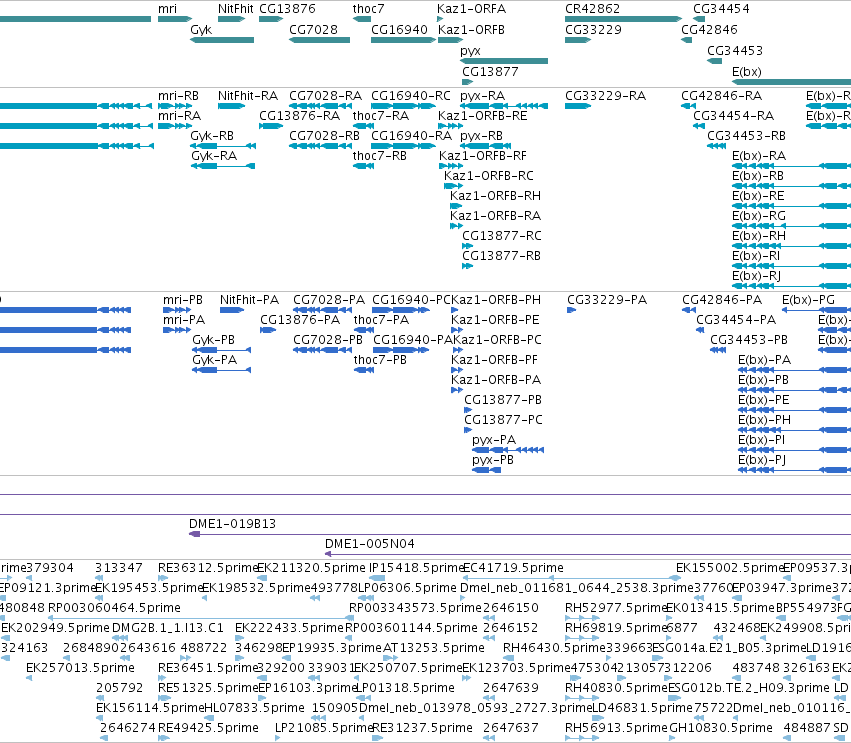
Task: Click the Gyk-RB transcript label
Action: click(x=212, y=136)
